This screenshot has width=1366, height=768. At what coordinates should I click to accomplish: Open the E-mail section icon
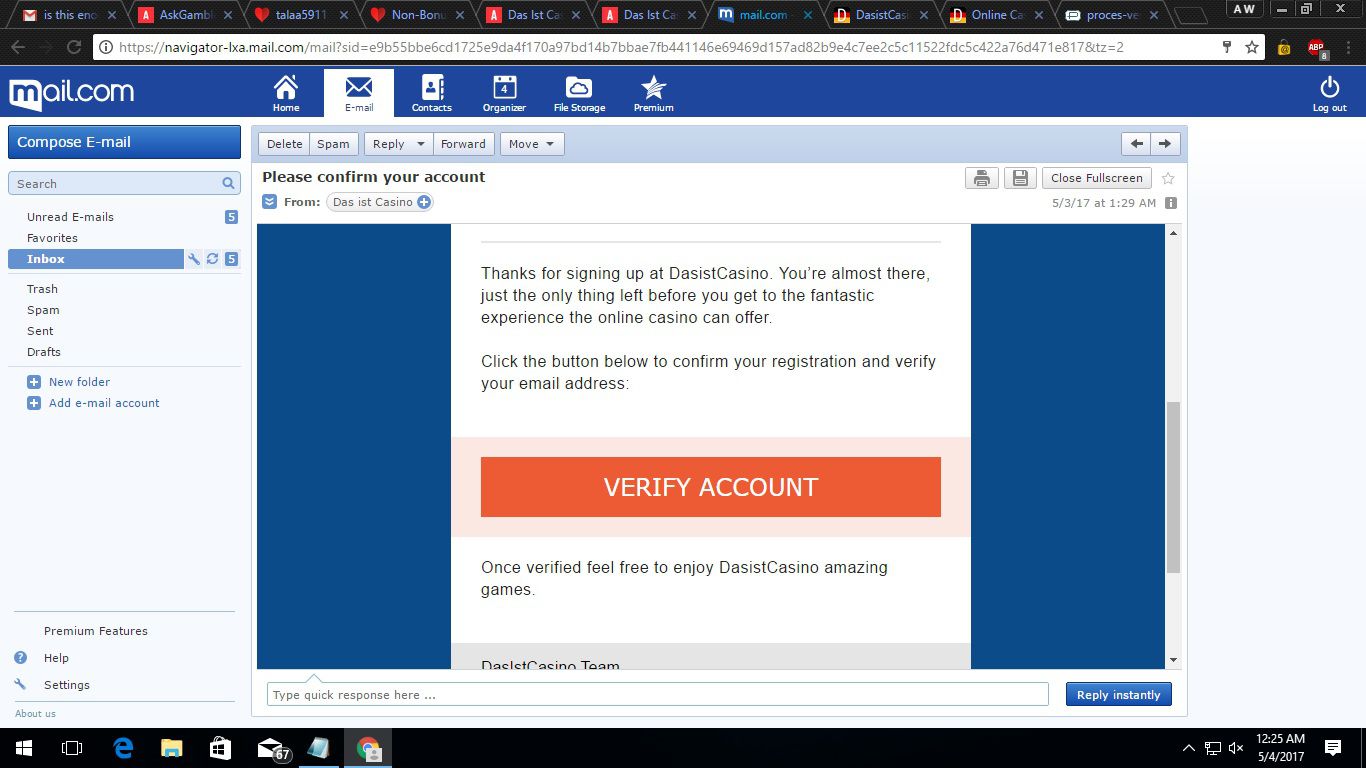(x=359, y=93)
